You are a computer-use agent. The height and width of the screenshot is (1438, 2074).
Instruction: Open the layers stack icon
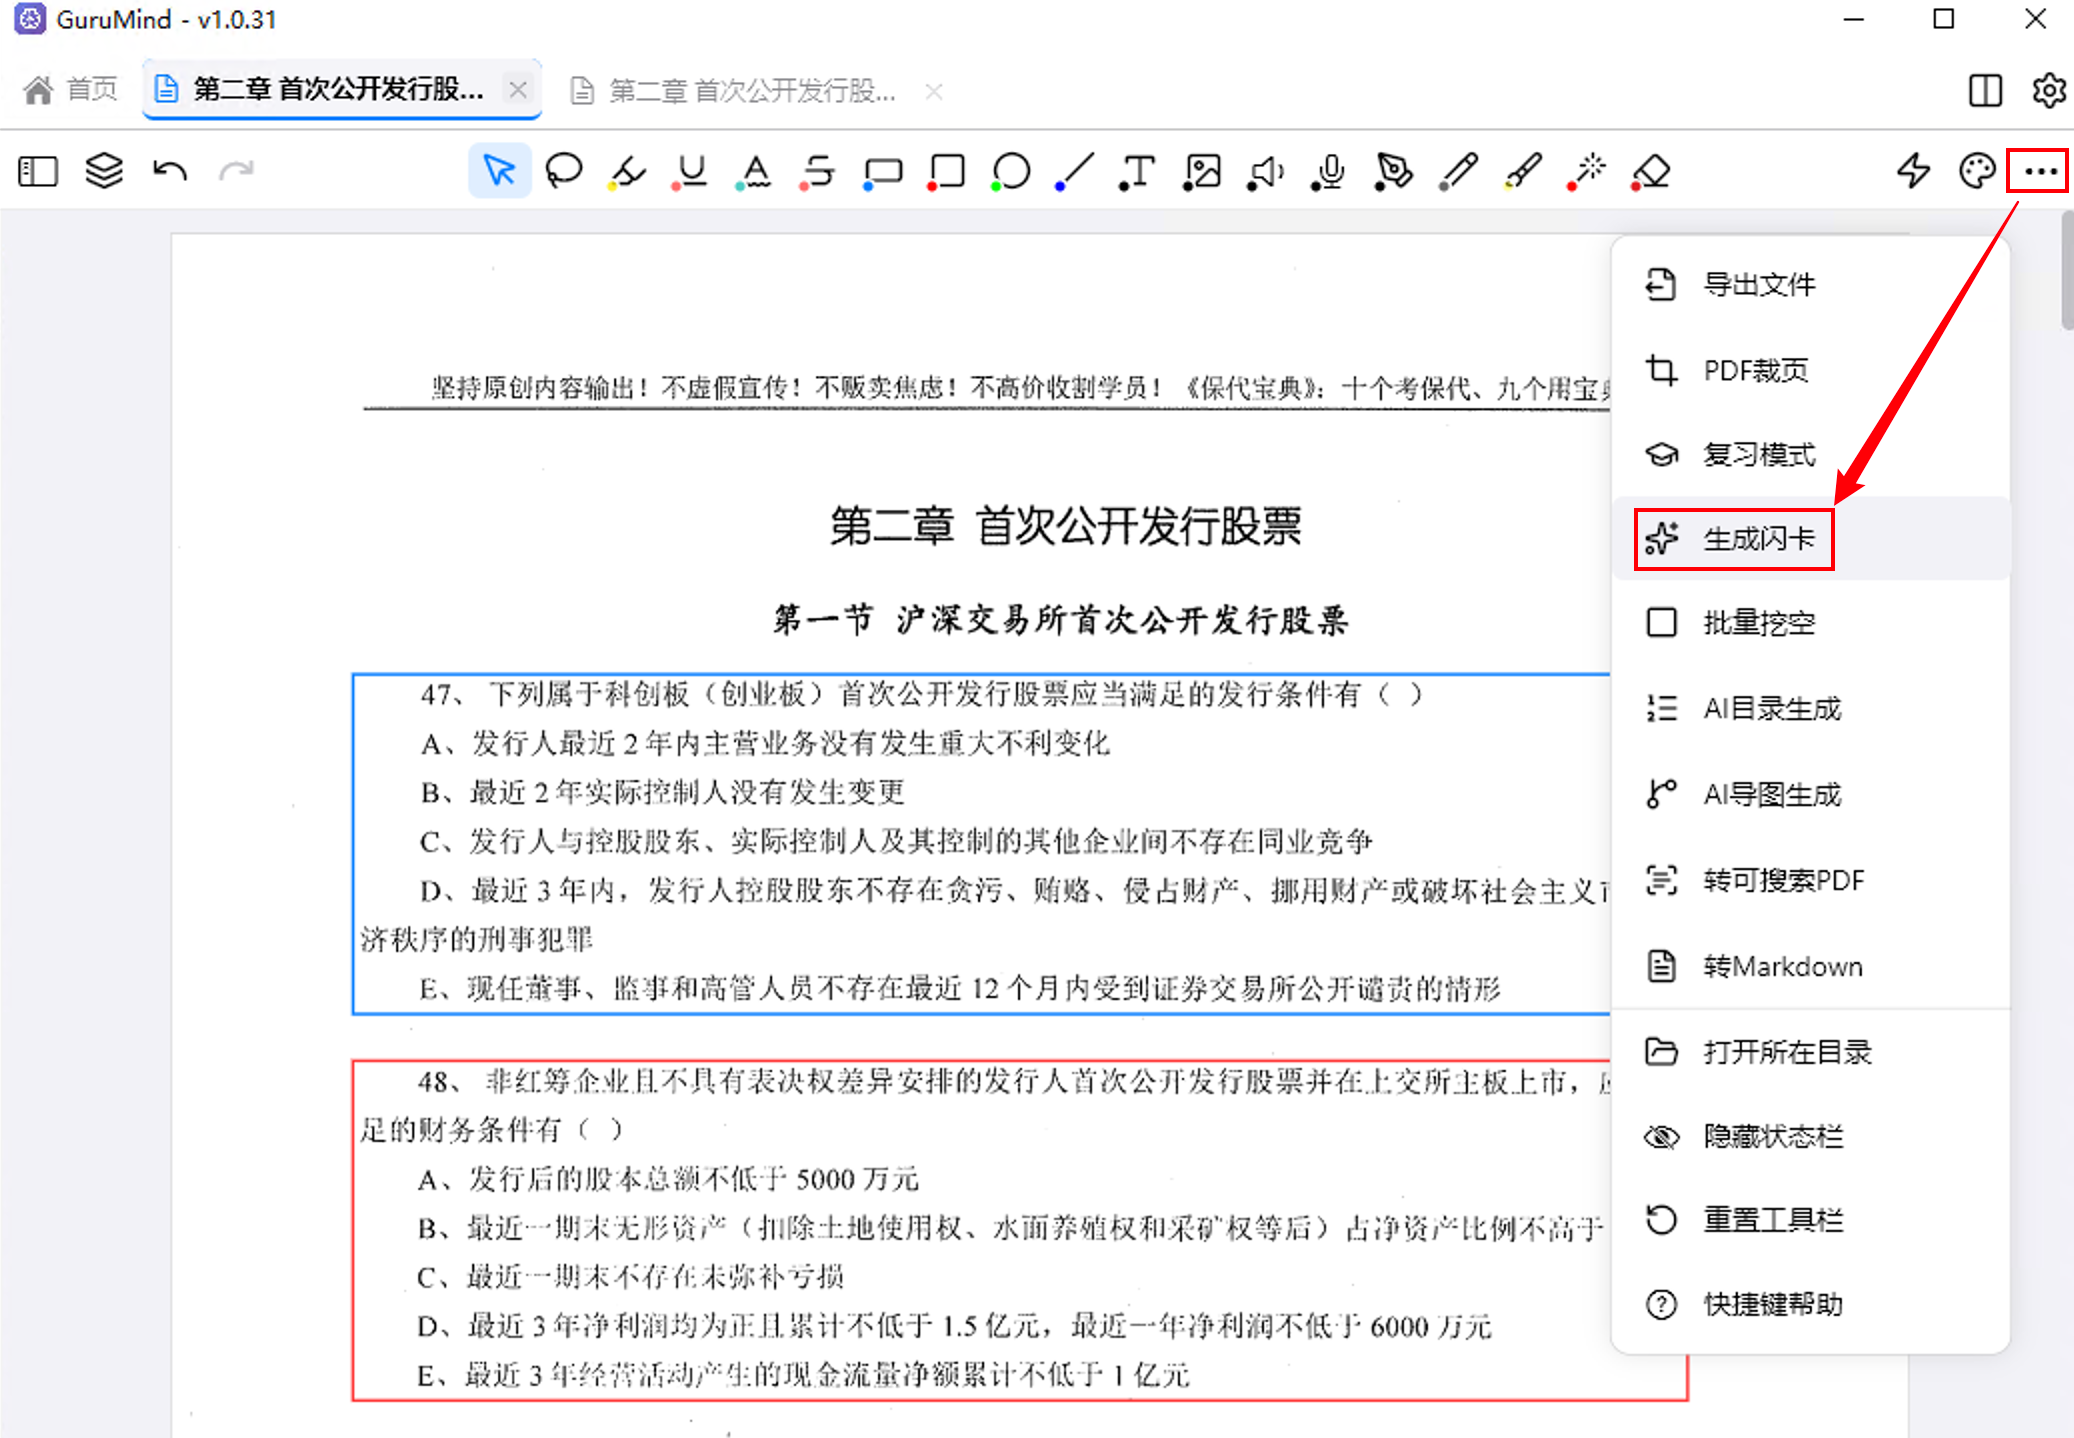click(x=104, y=171)
